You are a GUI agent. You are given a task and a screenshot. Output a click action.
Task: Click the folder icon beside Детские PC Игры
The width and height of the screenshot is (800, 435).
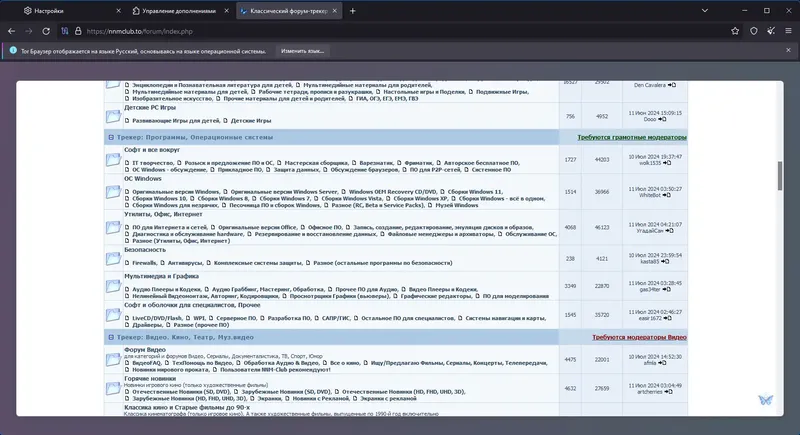(113, 116)
